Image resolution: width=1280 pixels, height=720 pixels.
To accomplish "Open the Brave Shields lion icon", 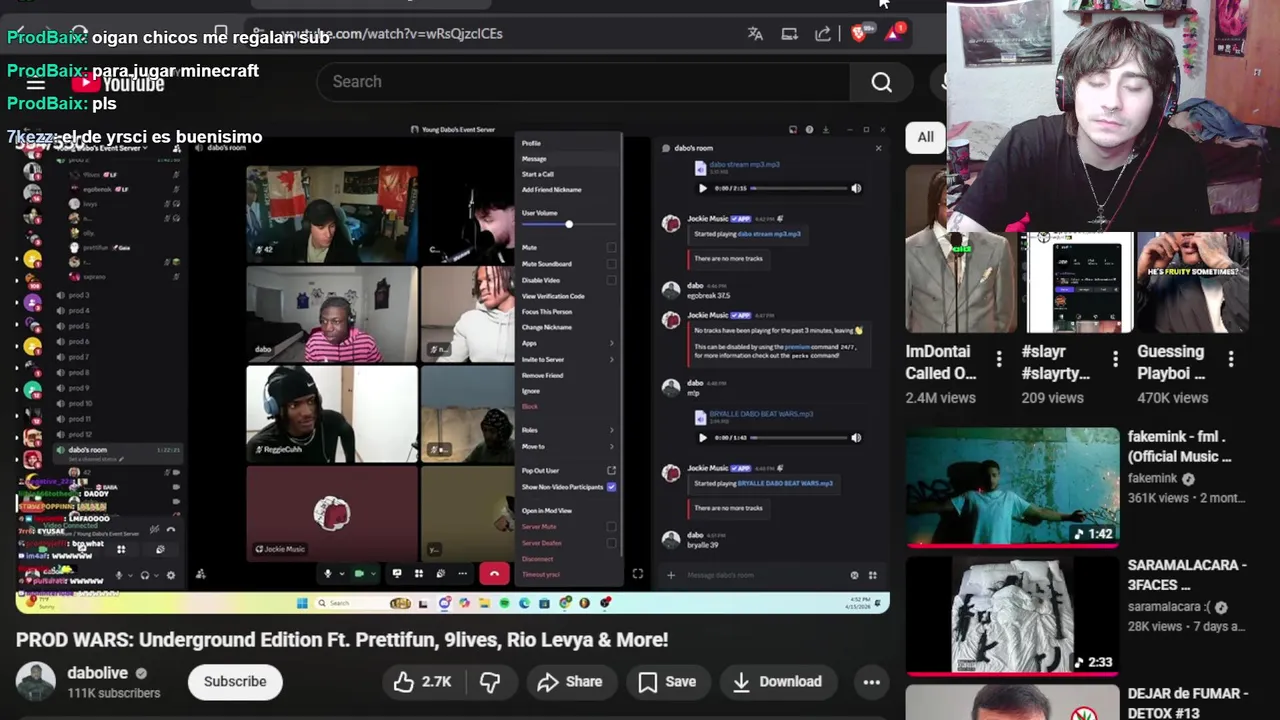I will 858,34.
